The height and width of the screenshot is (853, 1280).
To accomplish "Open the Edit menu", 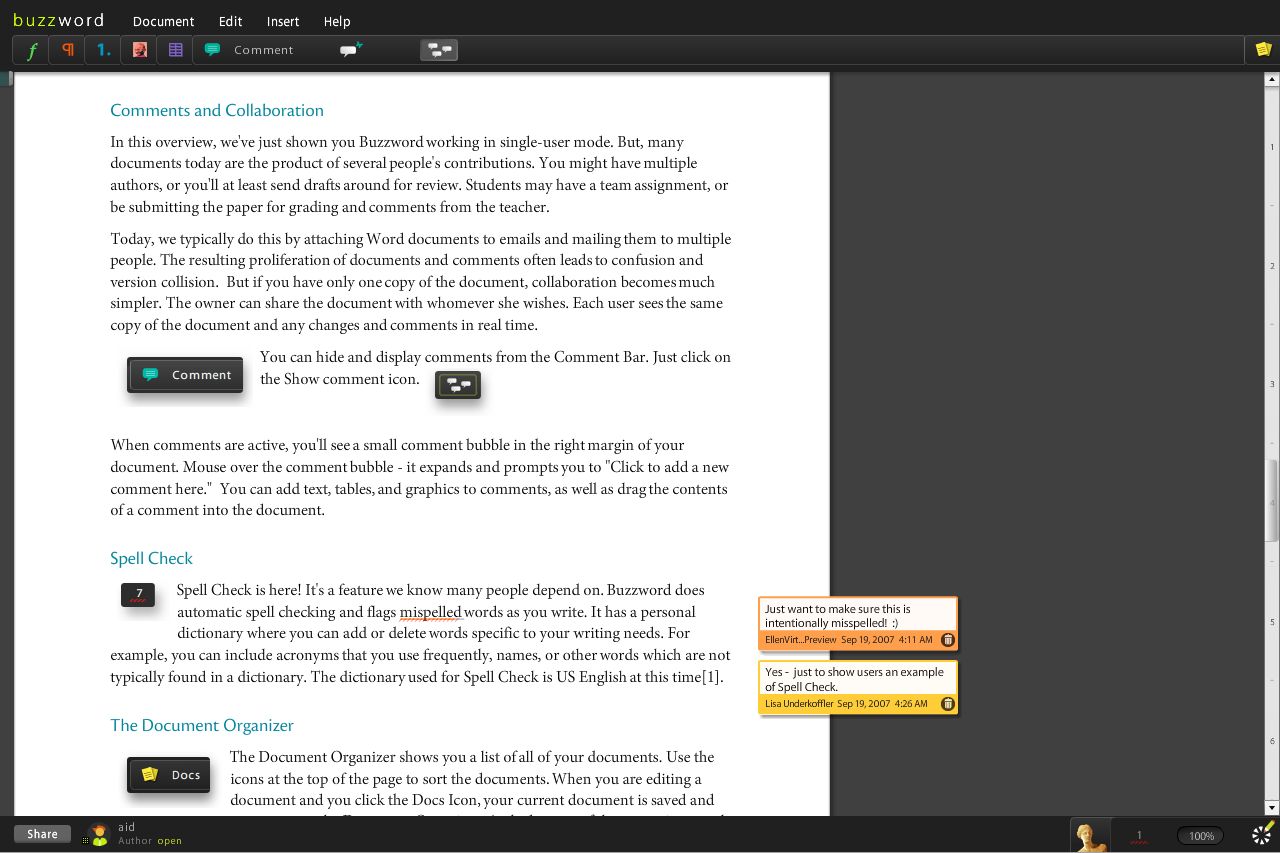I will [x=230, y=21].
